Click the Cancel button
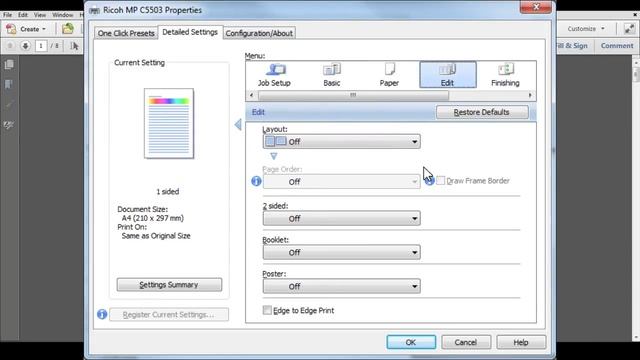640x360 pixels. click(x=466, y=342)
